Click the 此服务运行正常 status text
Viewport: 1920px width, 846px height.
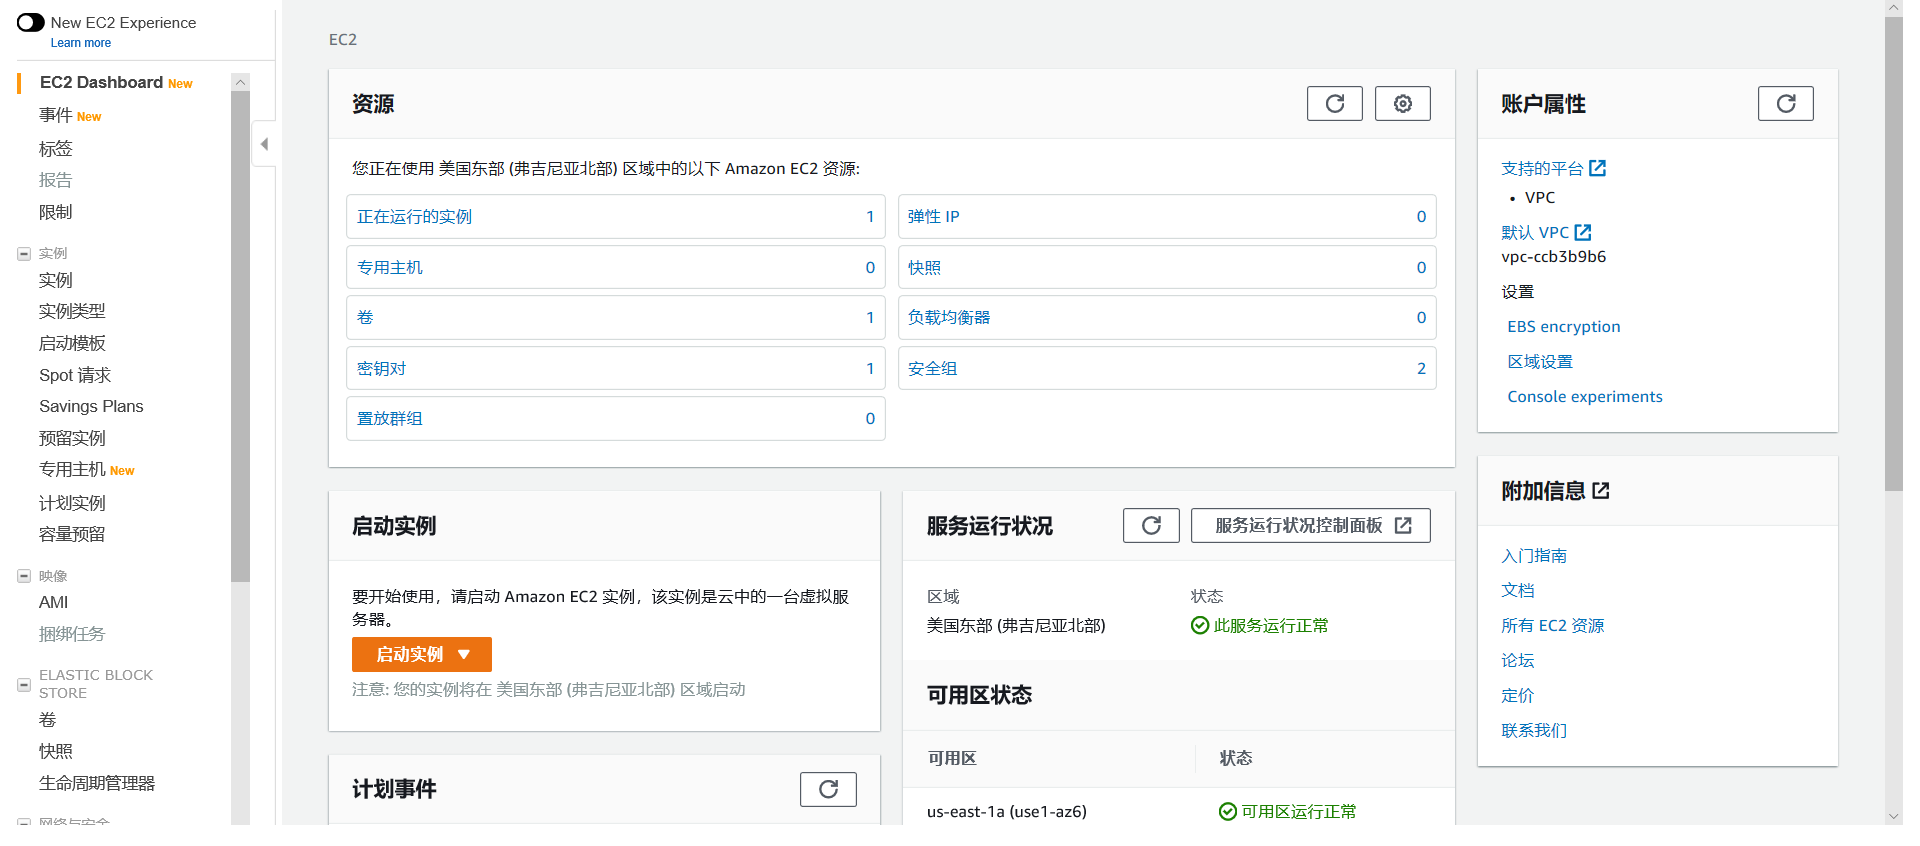coord(1271,626)
